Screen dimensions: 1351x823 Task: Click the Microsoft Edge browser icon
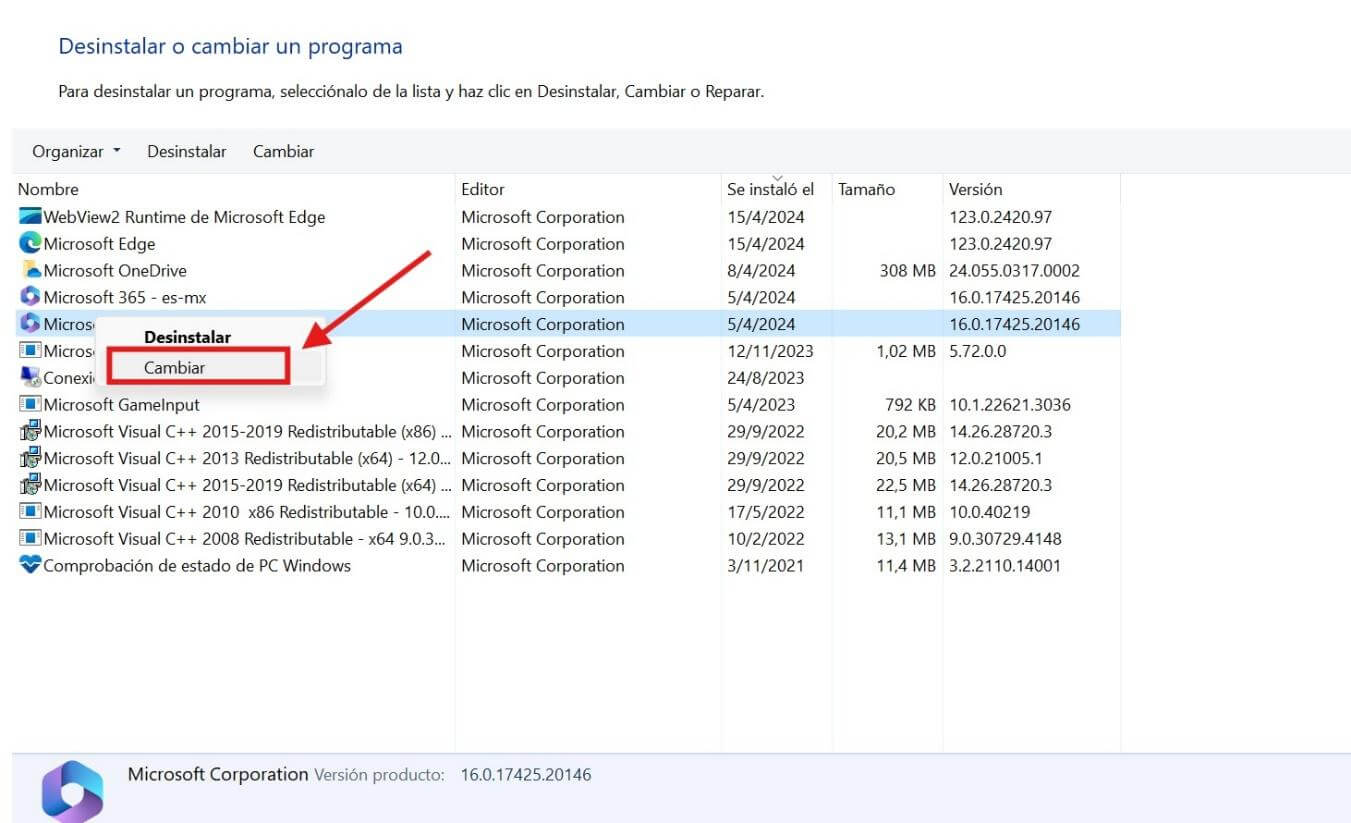pyautogui.click(x=28, y=243)
